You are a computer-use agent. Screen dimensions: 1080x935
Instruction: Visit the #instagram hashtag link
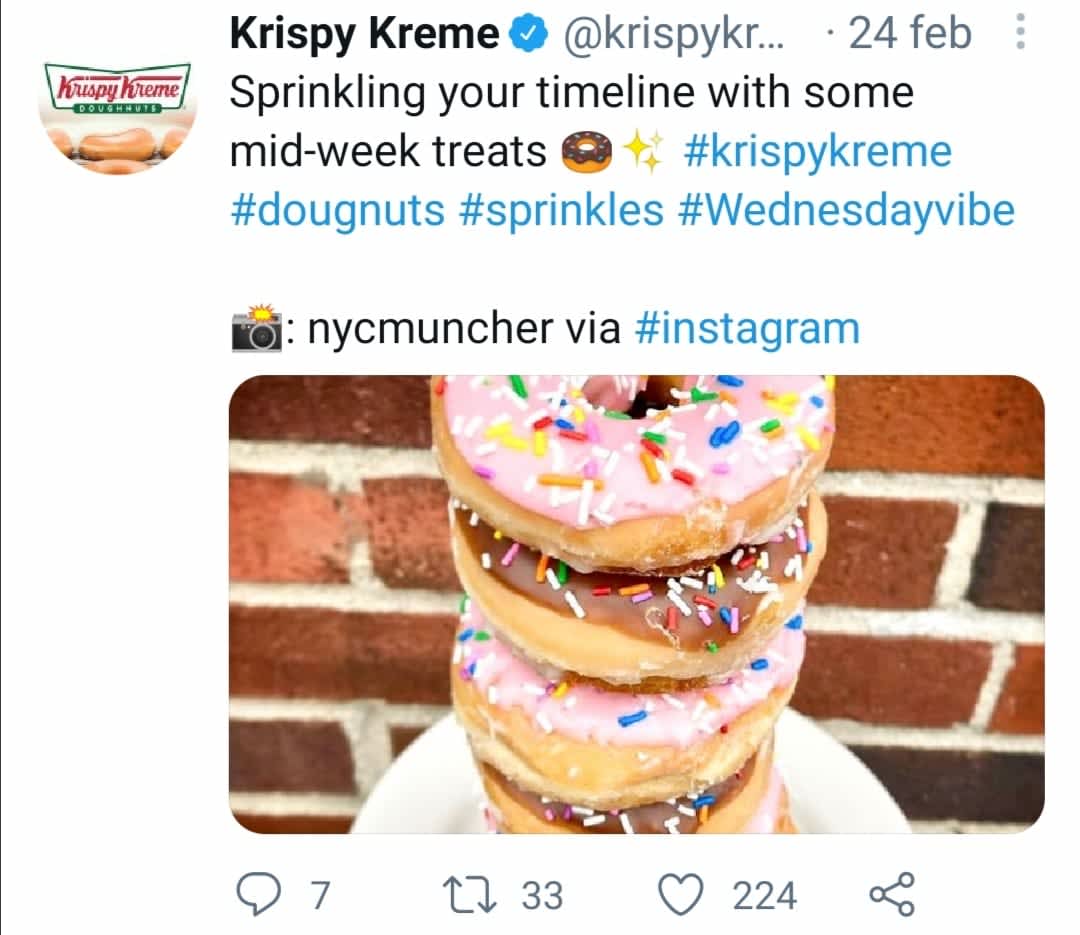pos(747,328)
